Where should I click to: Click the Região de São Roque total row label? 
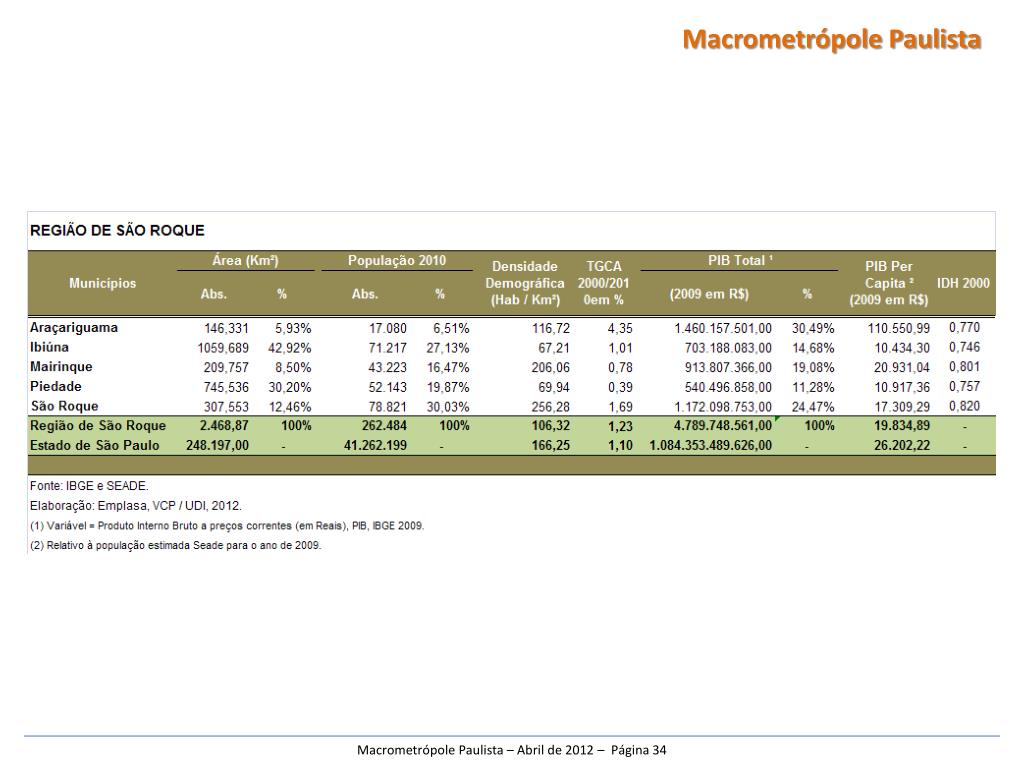[98, 426]
